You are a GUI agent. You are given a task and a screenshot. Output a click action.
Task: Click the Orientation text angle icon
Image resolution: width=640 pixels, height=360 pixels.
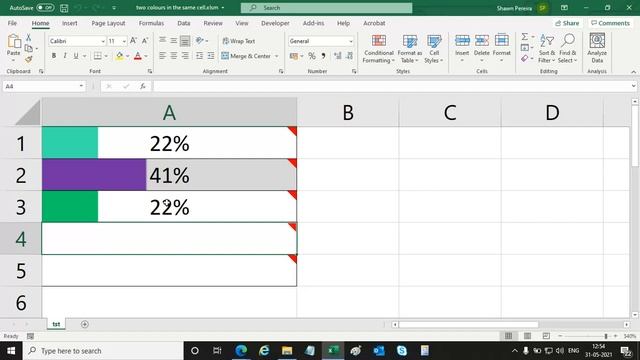(x=200, y=40)
